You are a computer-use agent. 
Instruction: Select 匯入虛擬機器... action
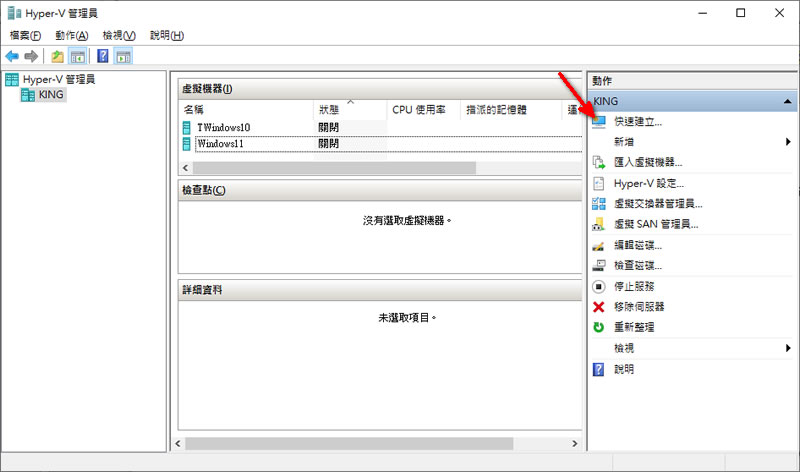click(648, 163)
